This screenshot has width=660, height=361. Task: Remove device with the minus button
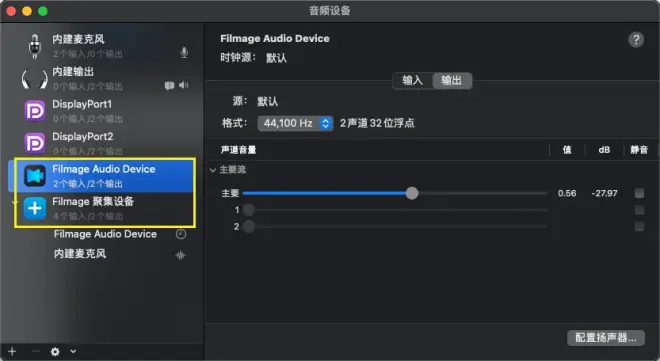tap(36, 351)
